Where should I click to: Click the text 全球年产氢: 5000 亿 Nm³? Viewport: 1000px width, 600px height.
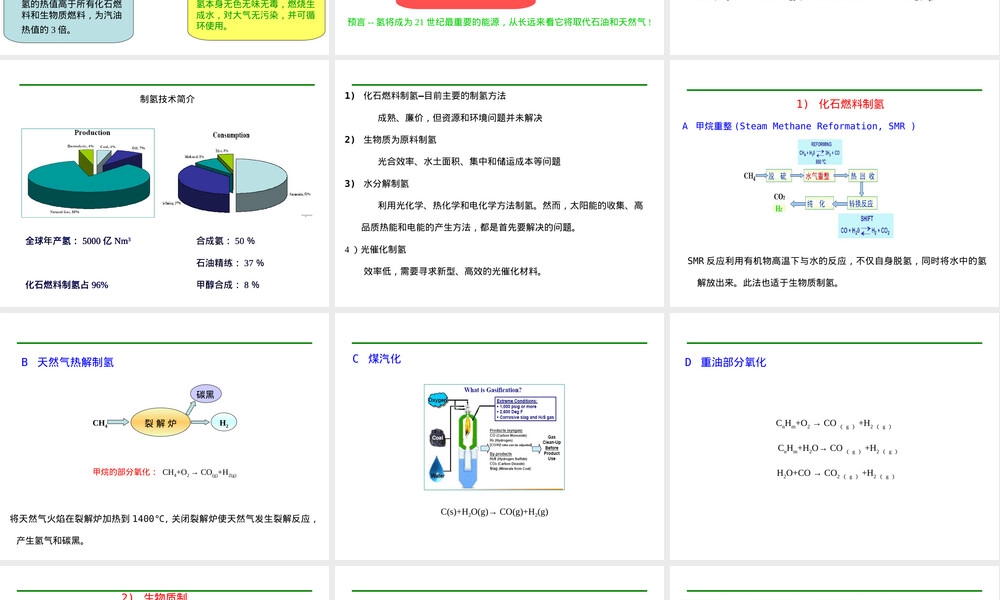point(78,241)
